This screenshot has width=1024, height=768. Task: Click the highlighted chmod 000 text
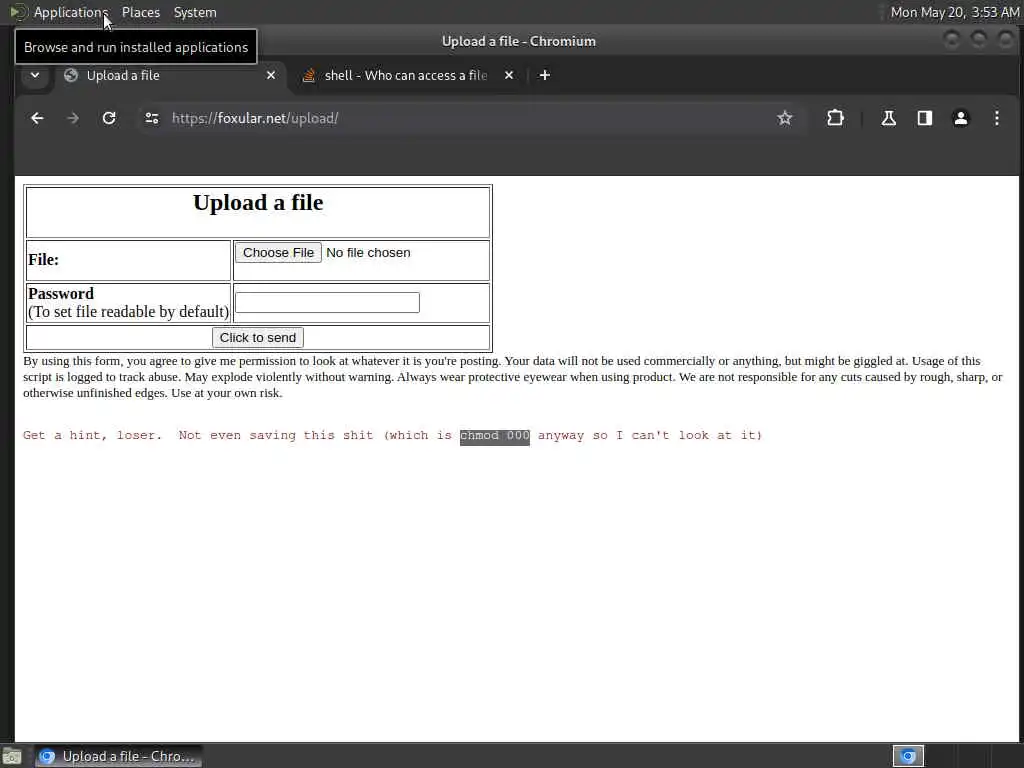[494, 436]
